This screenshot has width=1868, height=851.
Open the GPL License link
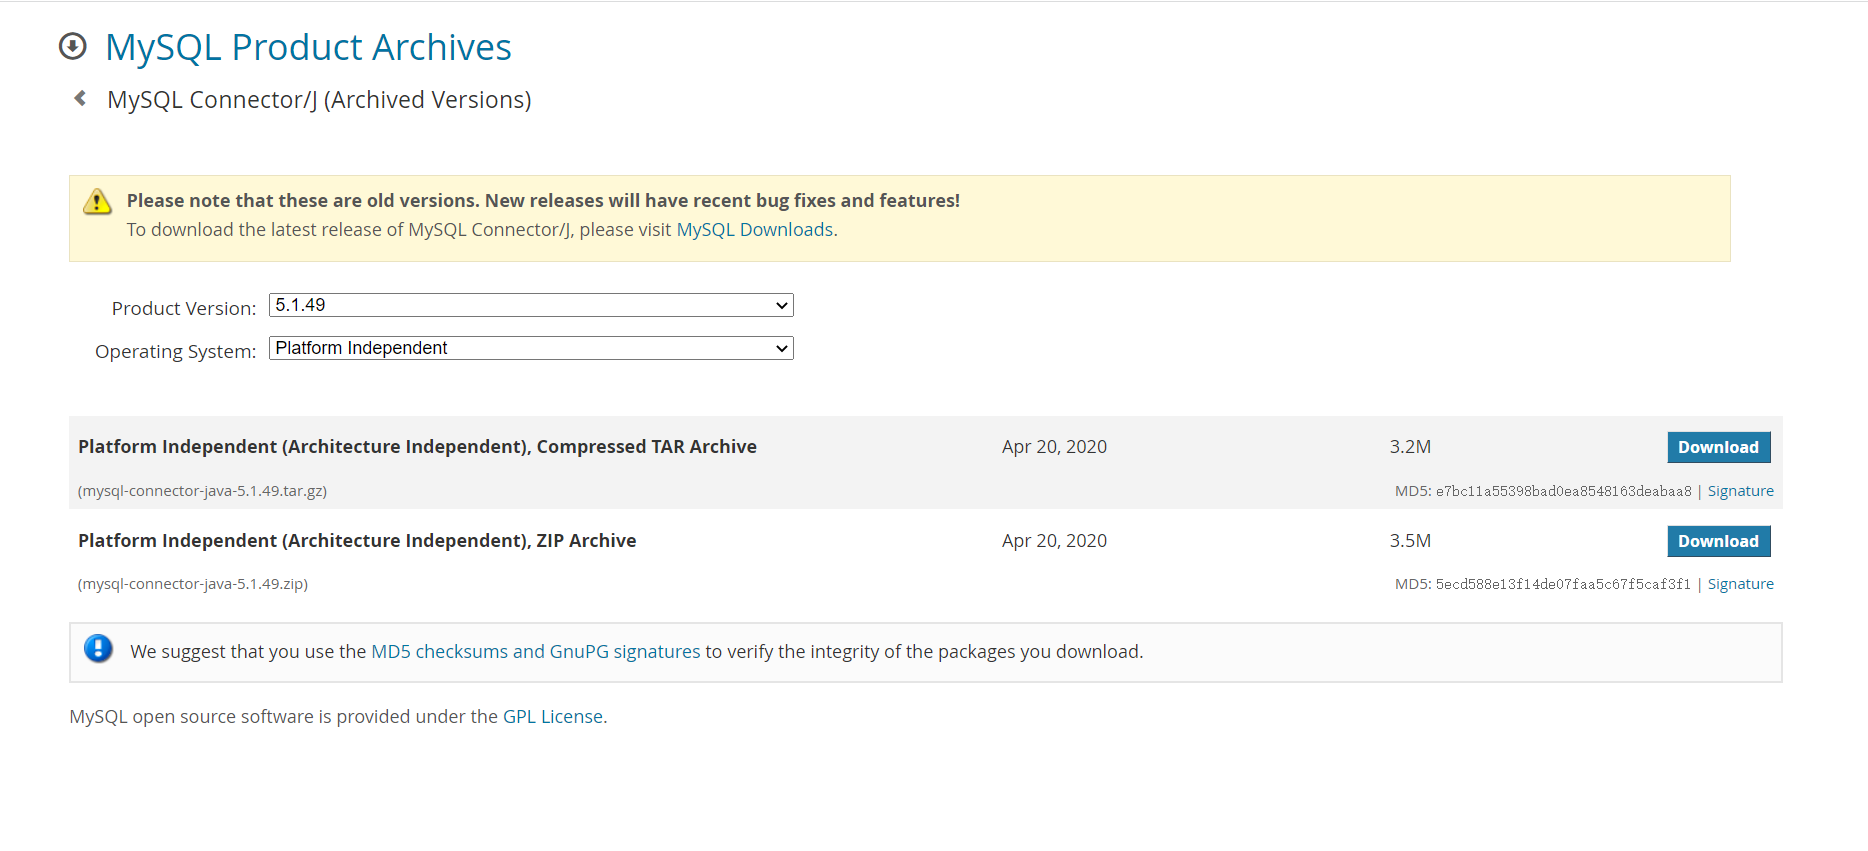pos(552,717)
